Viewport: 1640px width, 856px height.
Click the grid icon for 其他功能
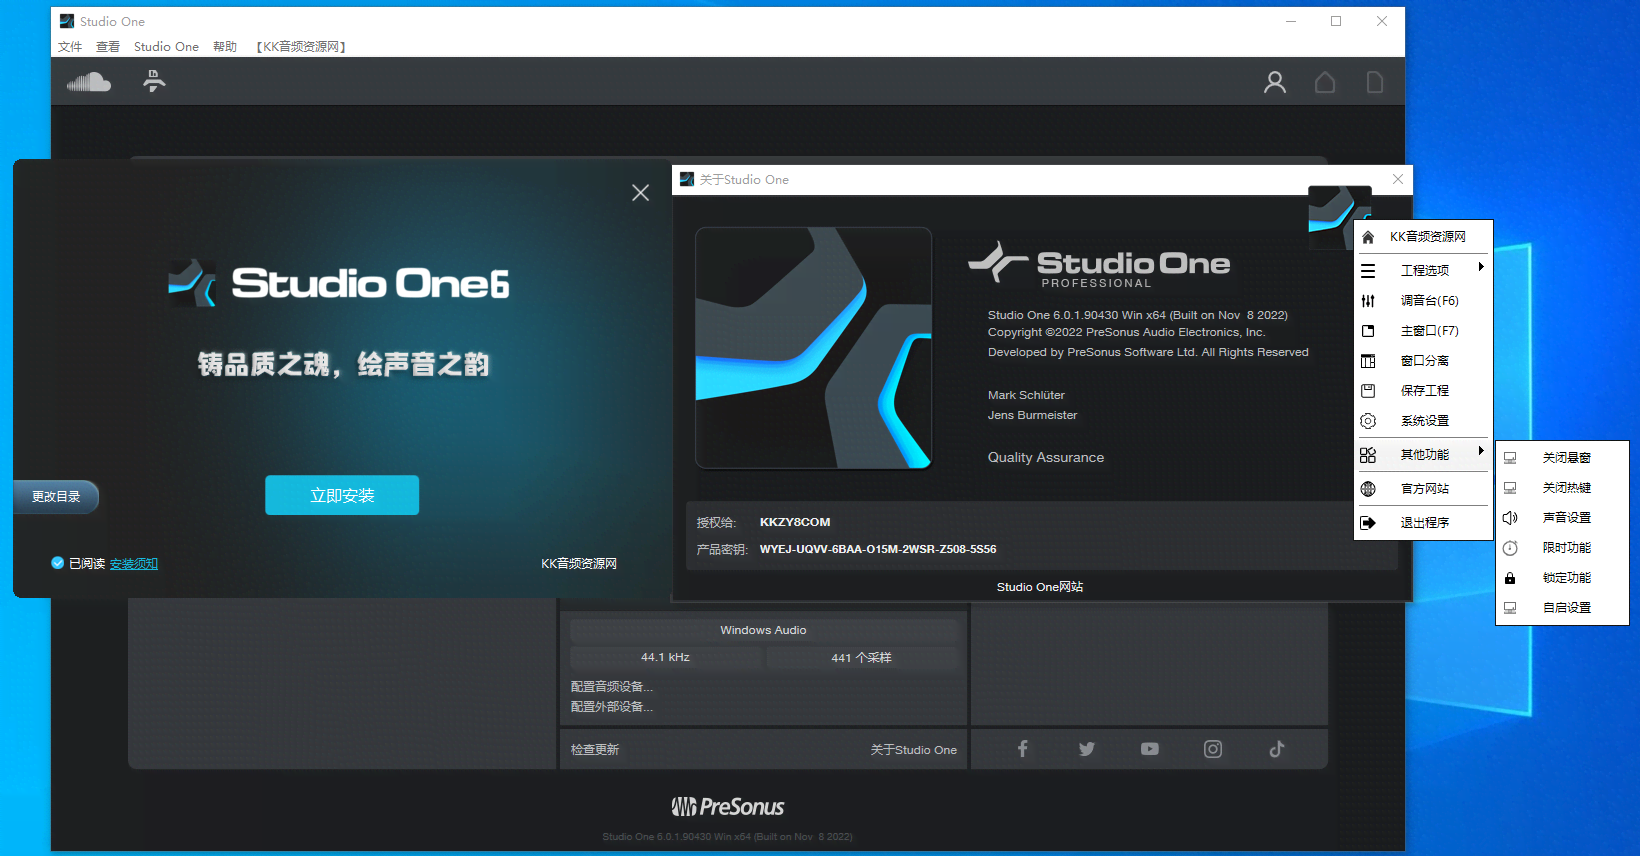(1368, 455)
